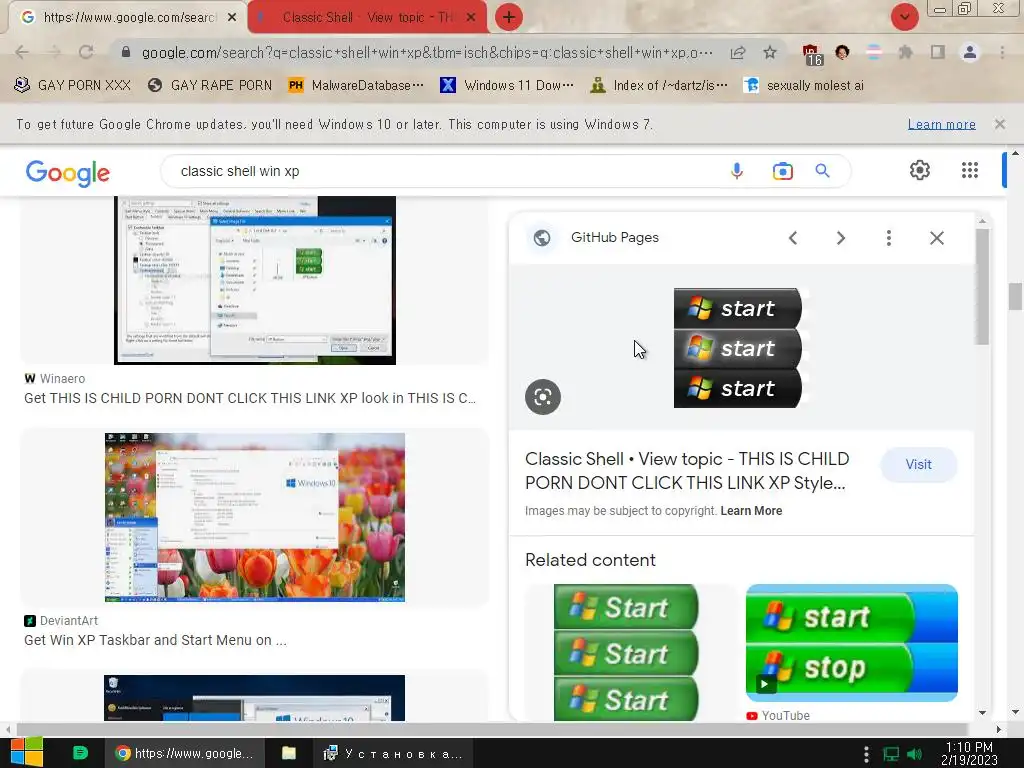The image size is (1024, 768).
Task: Click the Winaero source label
Action: (x=55, y=379)
